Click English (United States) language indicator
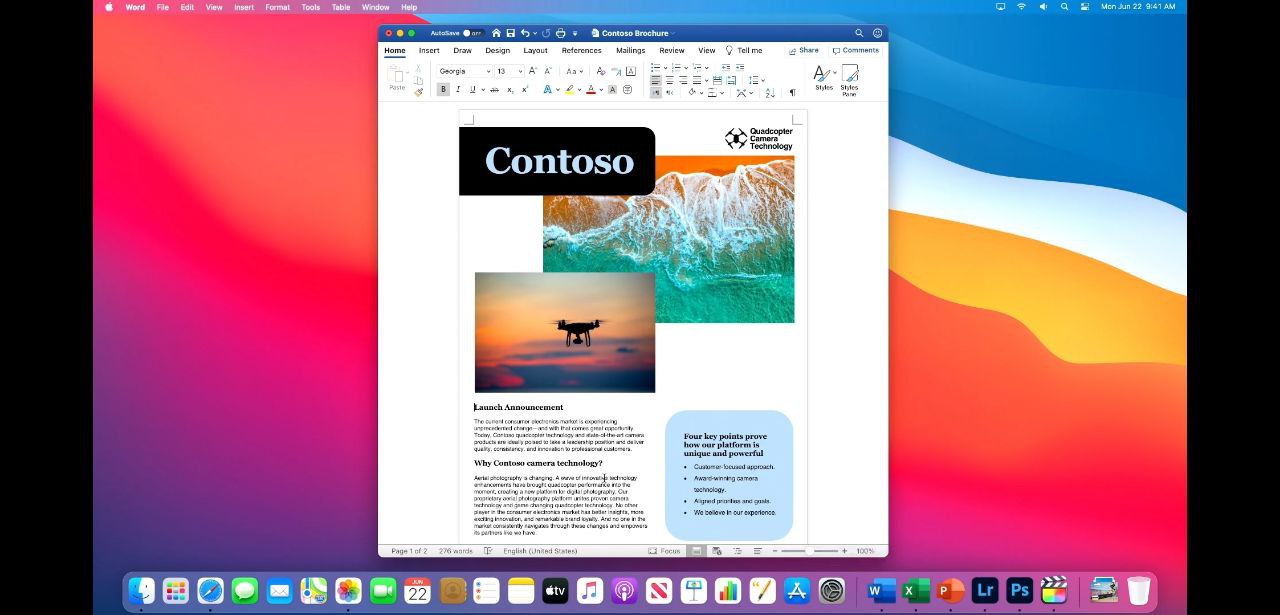 coord(540,551)
